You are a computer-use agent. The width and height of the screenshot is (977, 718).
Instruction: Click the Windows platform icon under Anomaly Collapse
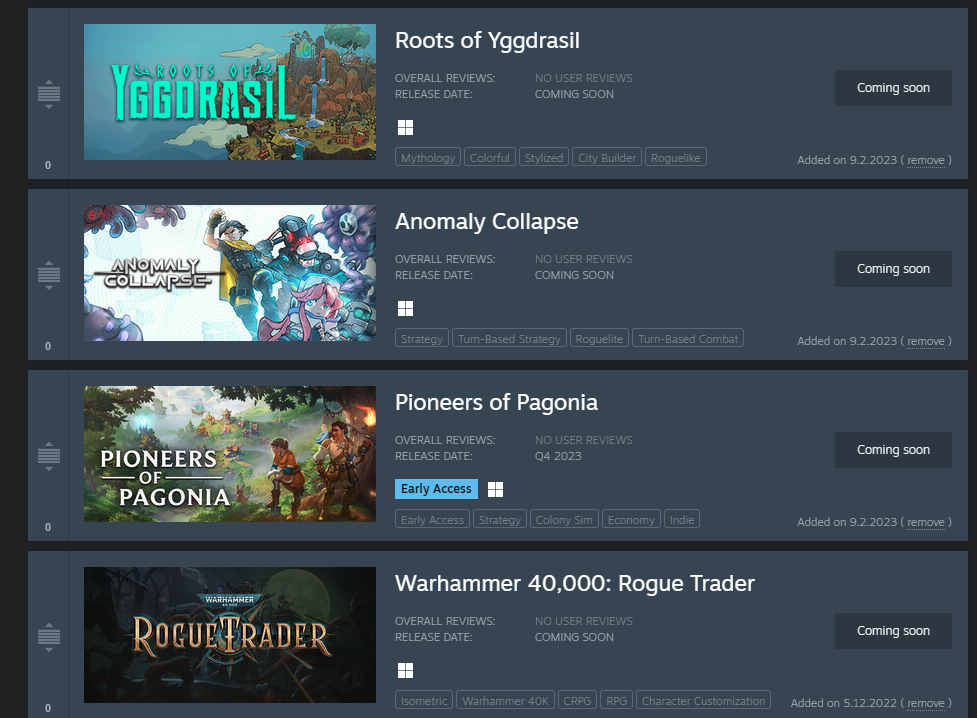(x=405, y=309)
